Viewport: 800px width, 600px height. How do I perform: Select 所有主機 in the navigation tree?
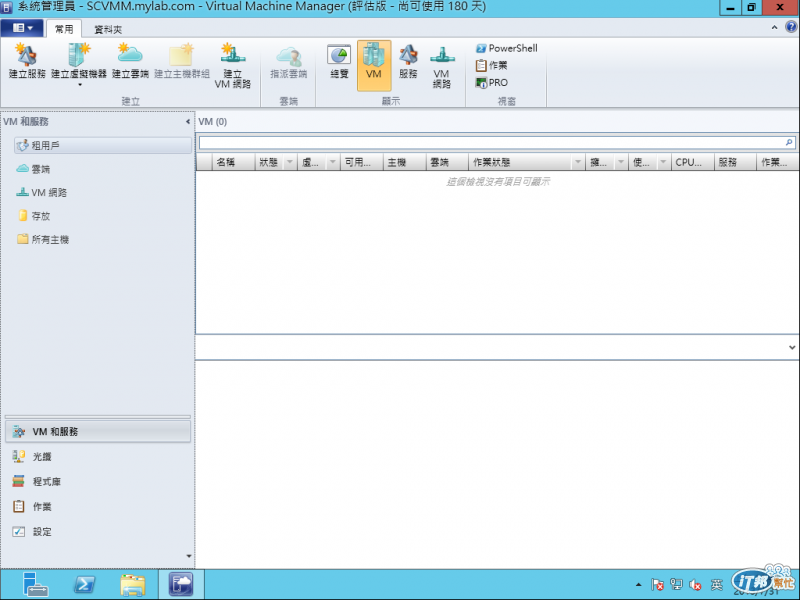point(43,239)
